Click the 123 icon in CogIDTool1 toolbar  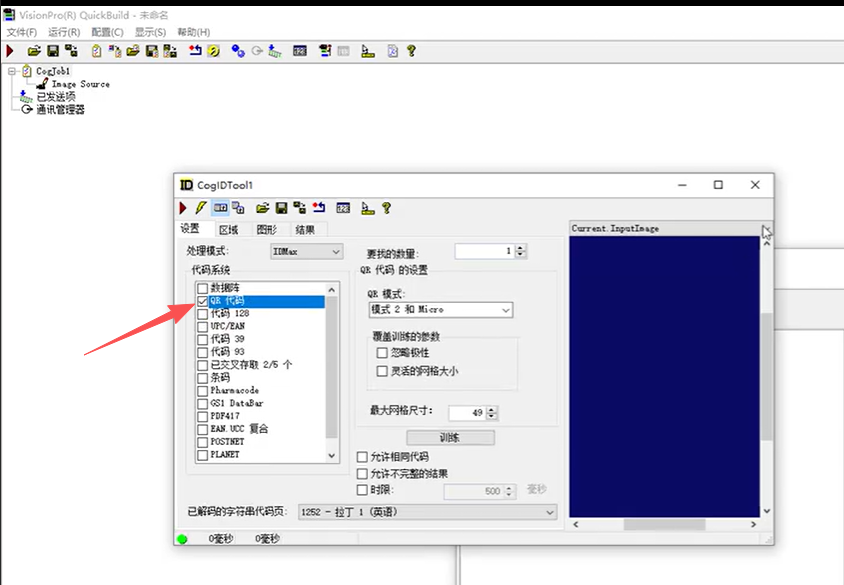343,208
